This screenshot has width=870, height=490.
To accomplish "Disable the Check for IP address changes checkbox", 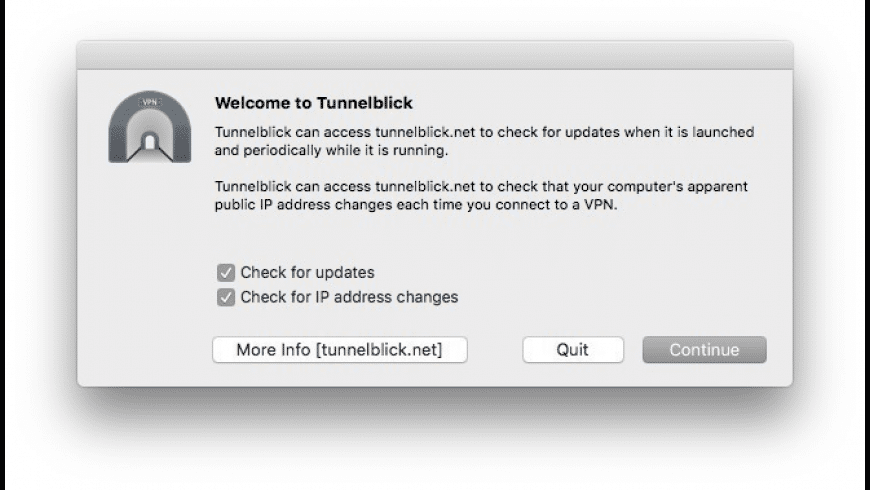I will (x=226, y=297).
